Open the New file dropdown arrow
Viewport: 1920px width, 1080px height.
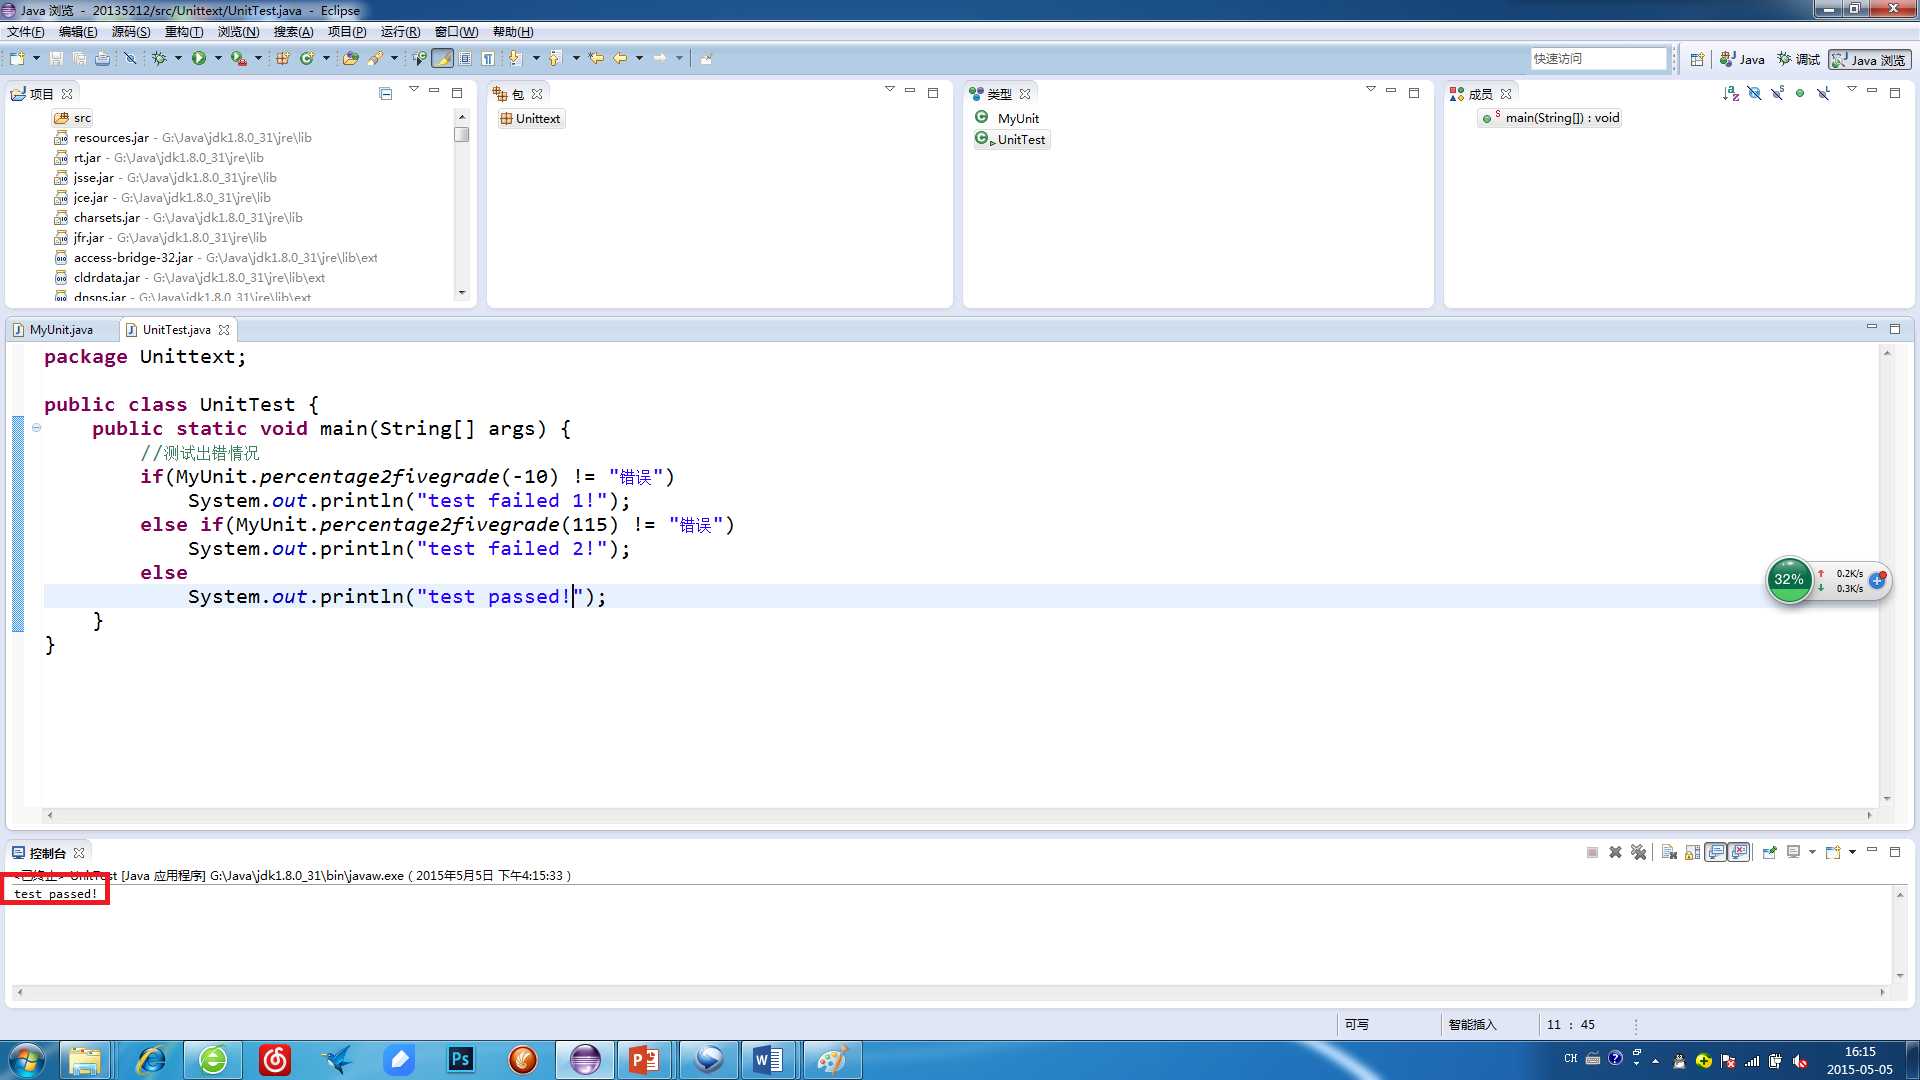(36, 58)
